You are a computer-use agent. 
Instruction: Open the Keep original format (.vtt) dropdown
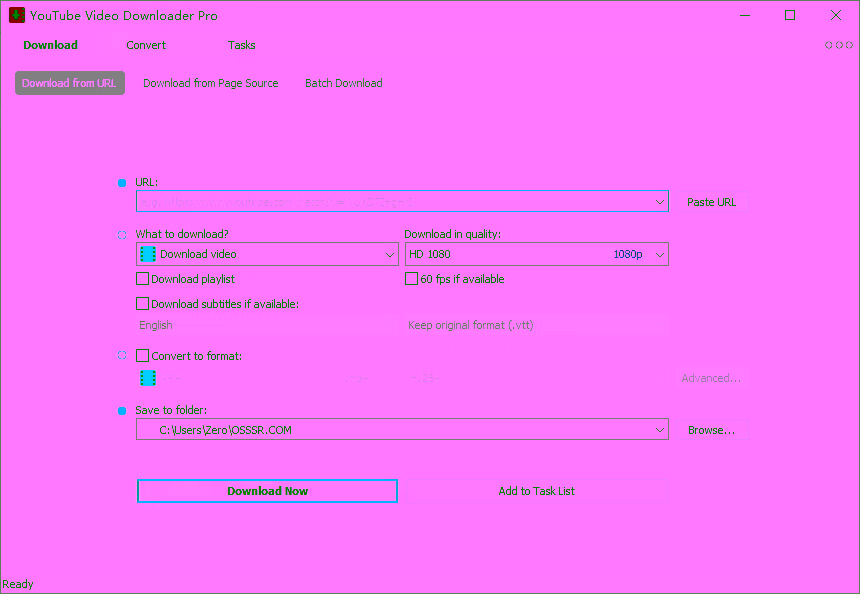536,325
